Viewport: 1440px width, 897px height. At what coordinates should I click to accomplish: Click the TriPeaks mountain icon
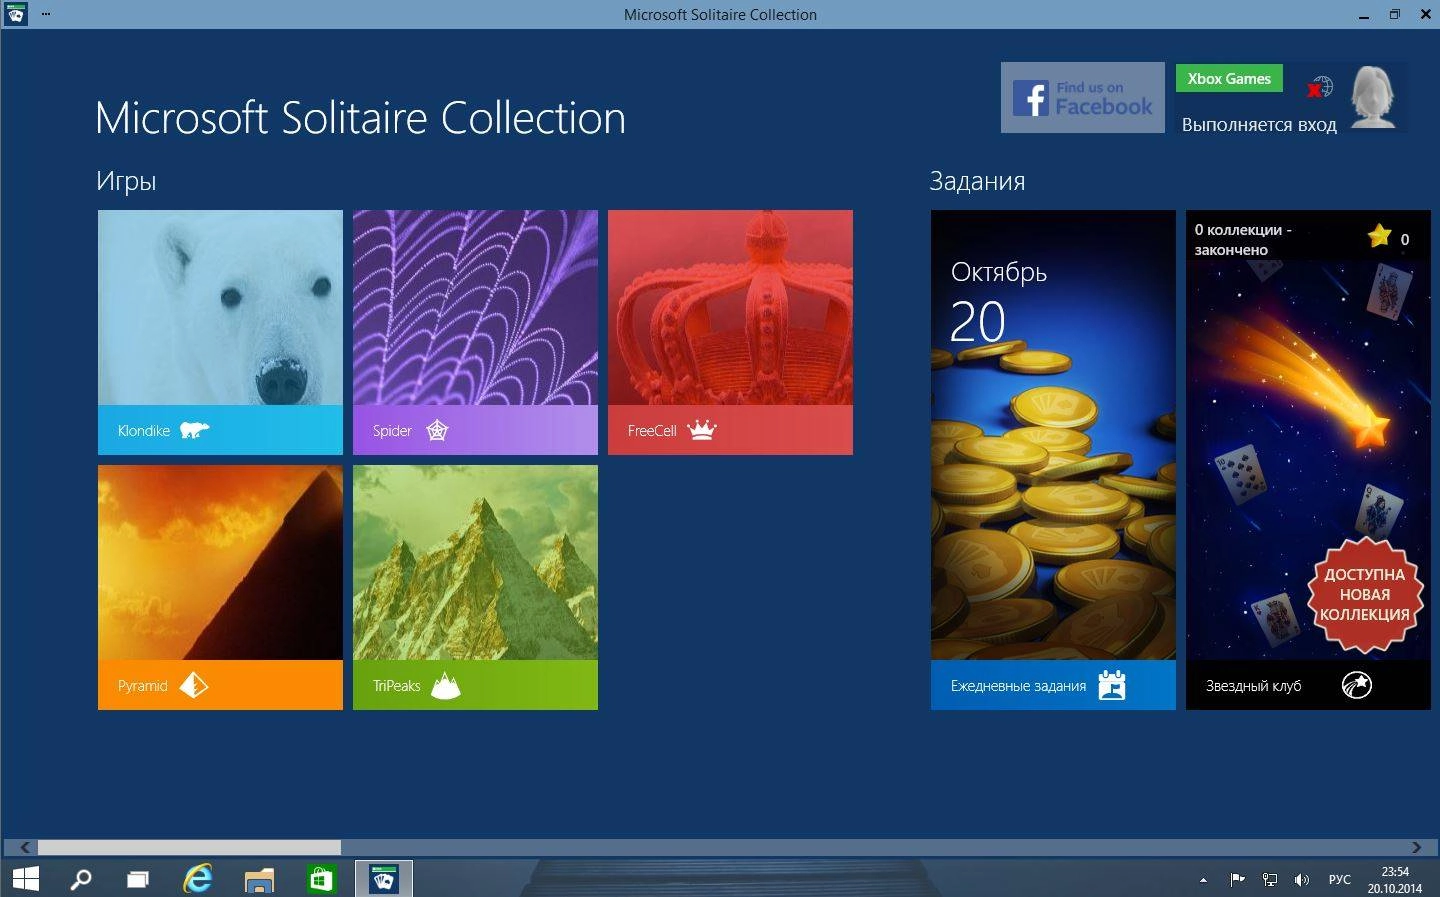point(445,685)
